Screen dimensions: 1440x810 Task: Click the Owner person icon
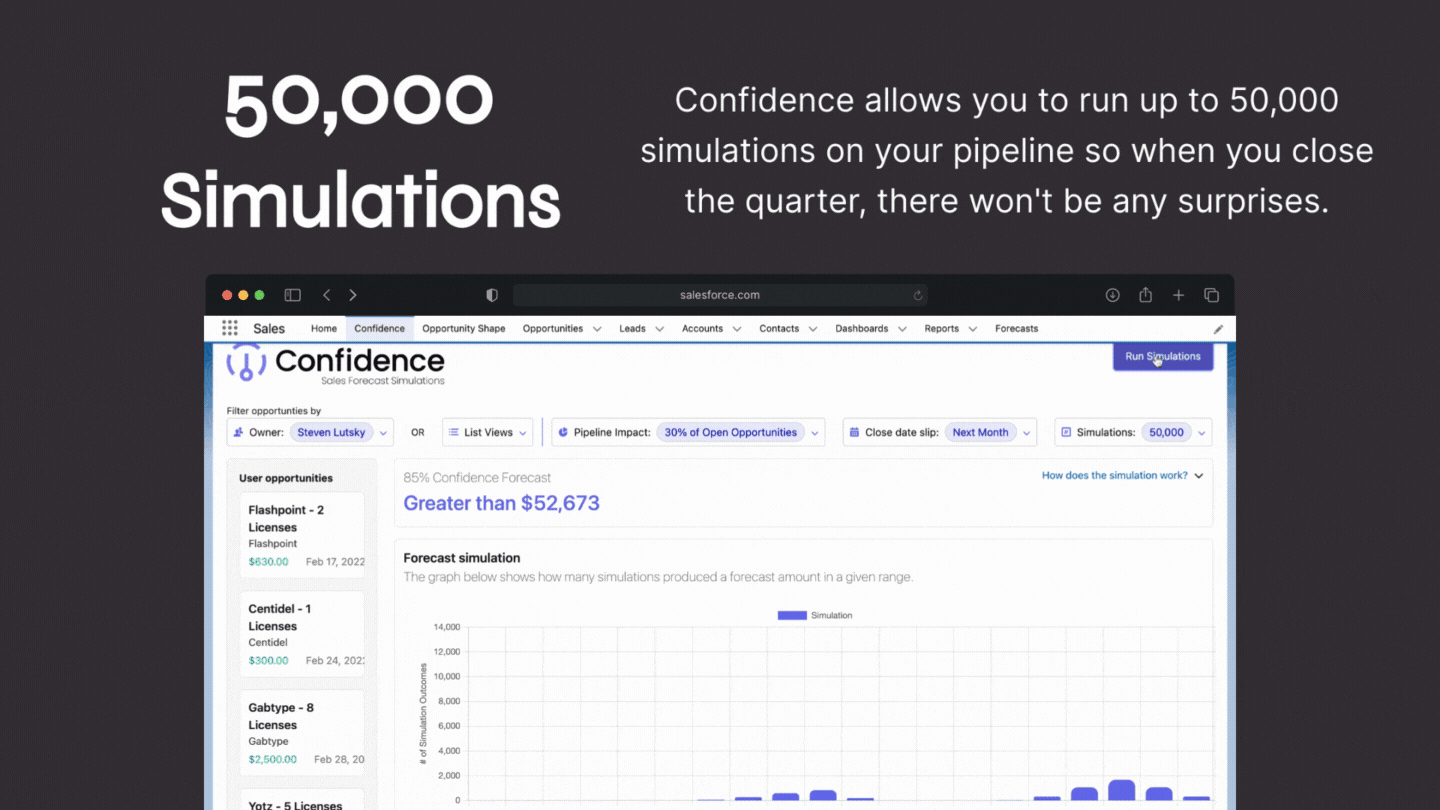(238, 432)
